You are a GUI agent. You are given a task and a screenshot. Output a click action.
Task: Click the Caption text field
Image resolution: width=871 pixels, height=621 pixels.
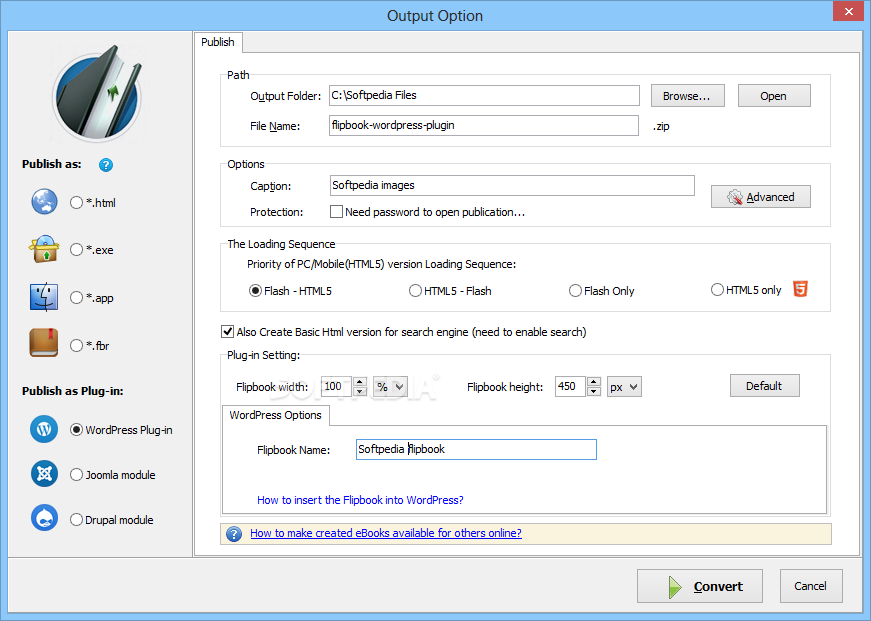point(512,186)
